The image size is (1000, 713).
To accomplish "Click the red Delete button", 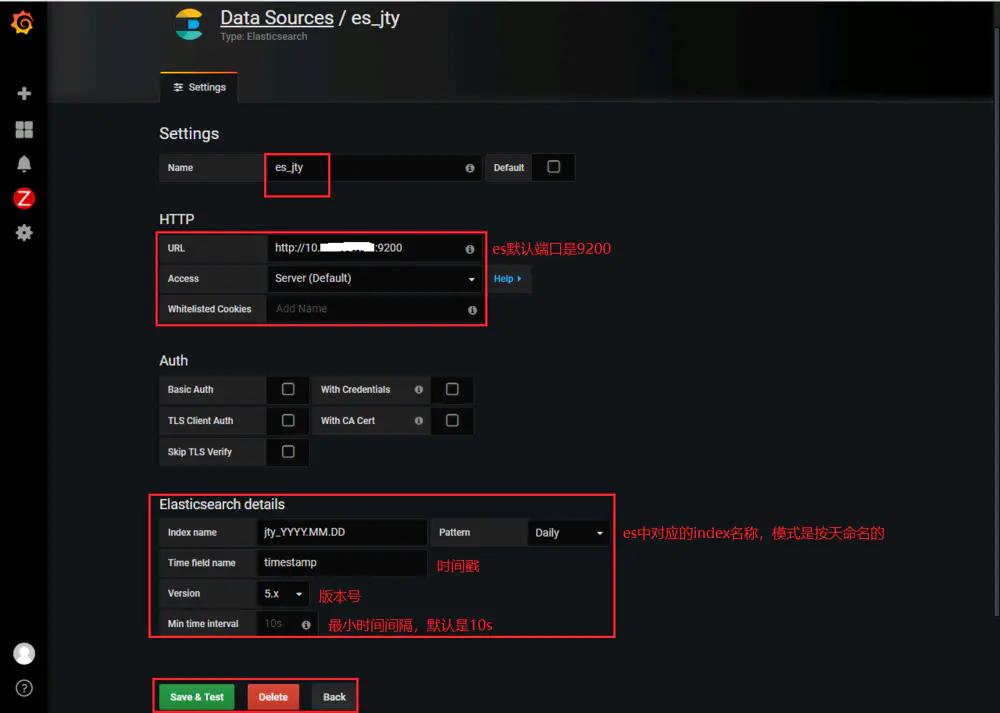I will pos(273,697).
